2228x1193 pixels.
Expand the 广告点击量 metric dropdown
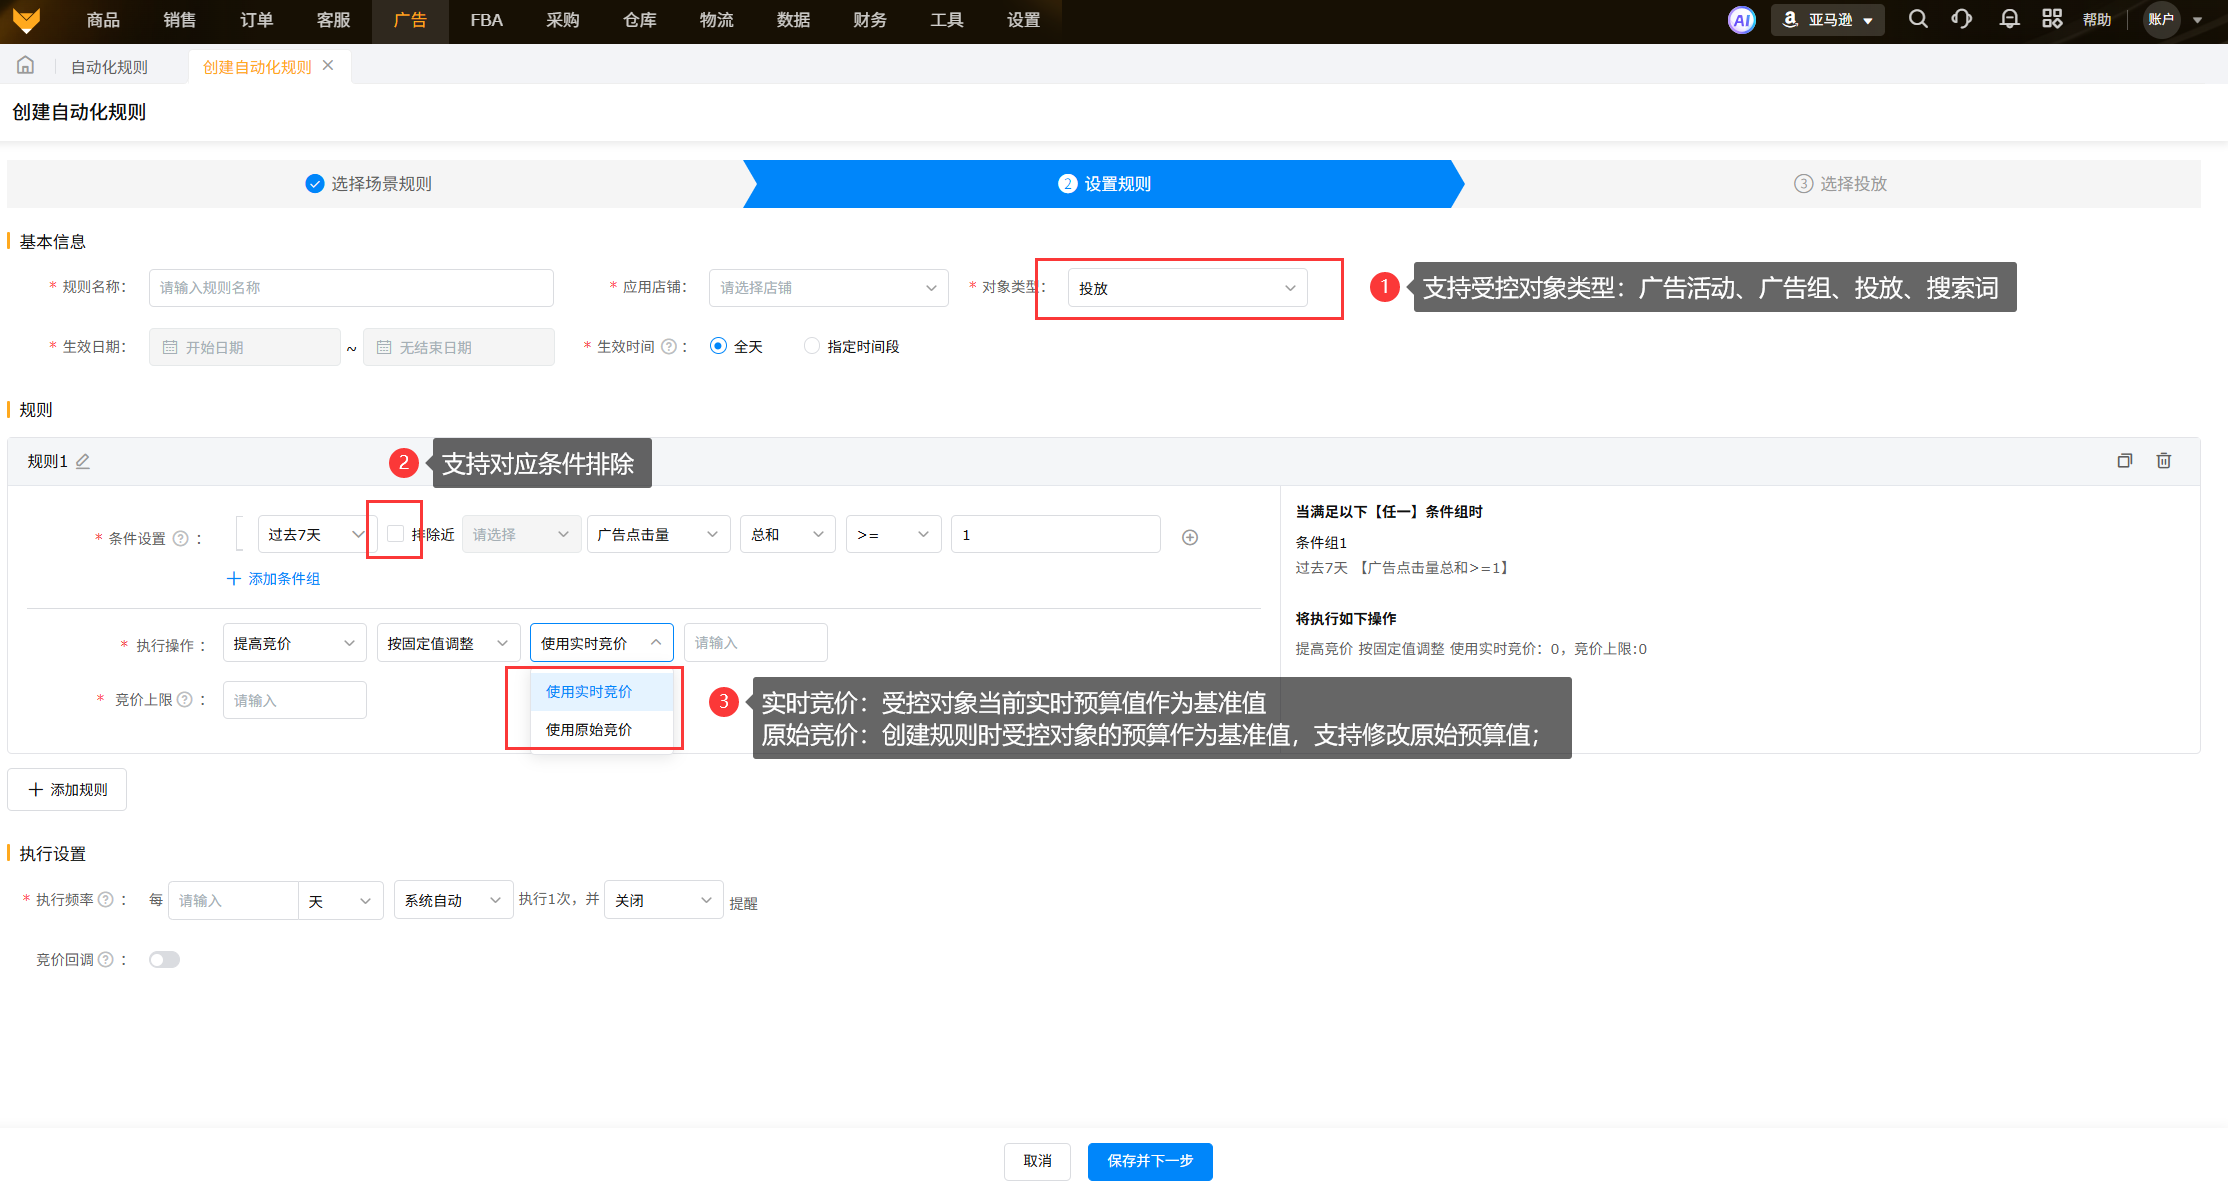coord(657,535)
